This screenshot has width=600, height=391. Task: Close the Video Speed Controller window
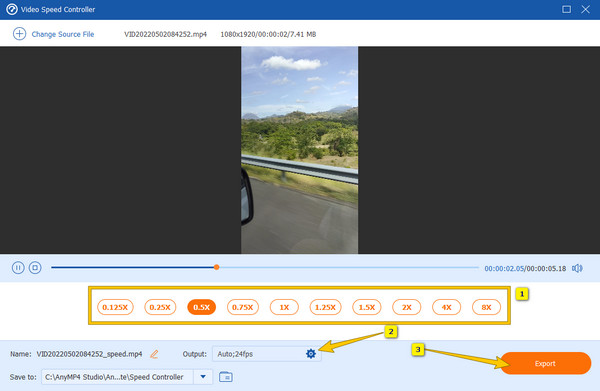[x=585, y=9]
